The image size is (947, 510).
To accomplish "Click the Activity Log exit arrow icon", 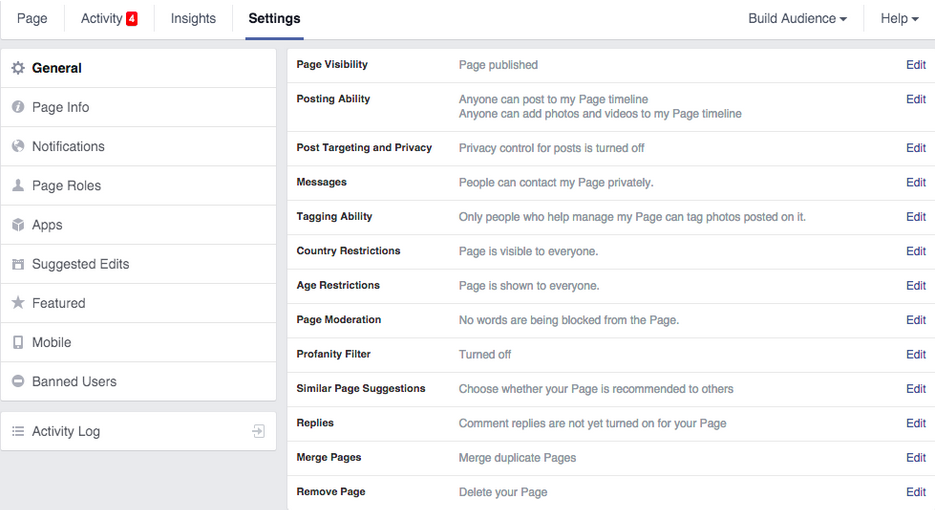I will click(258, 431).
